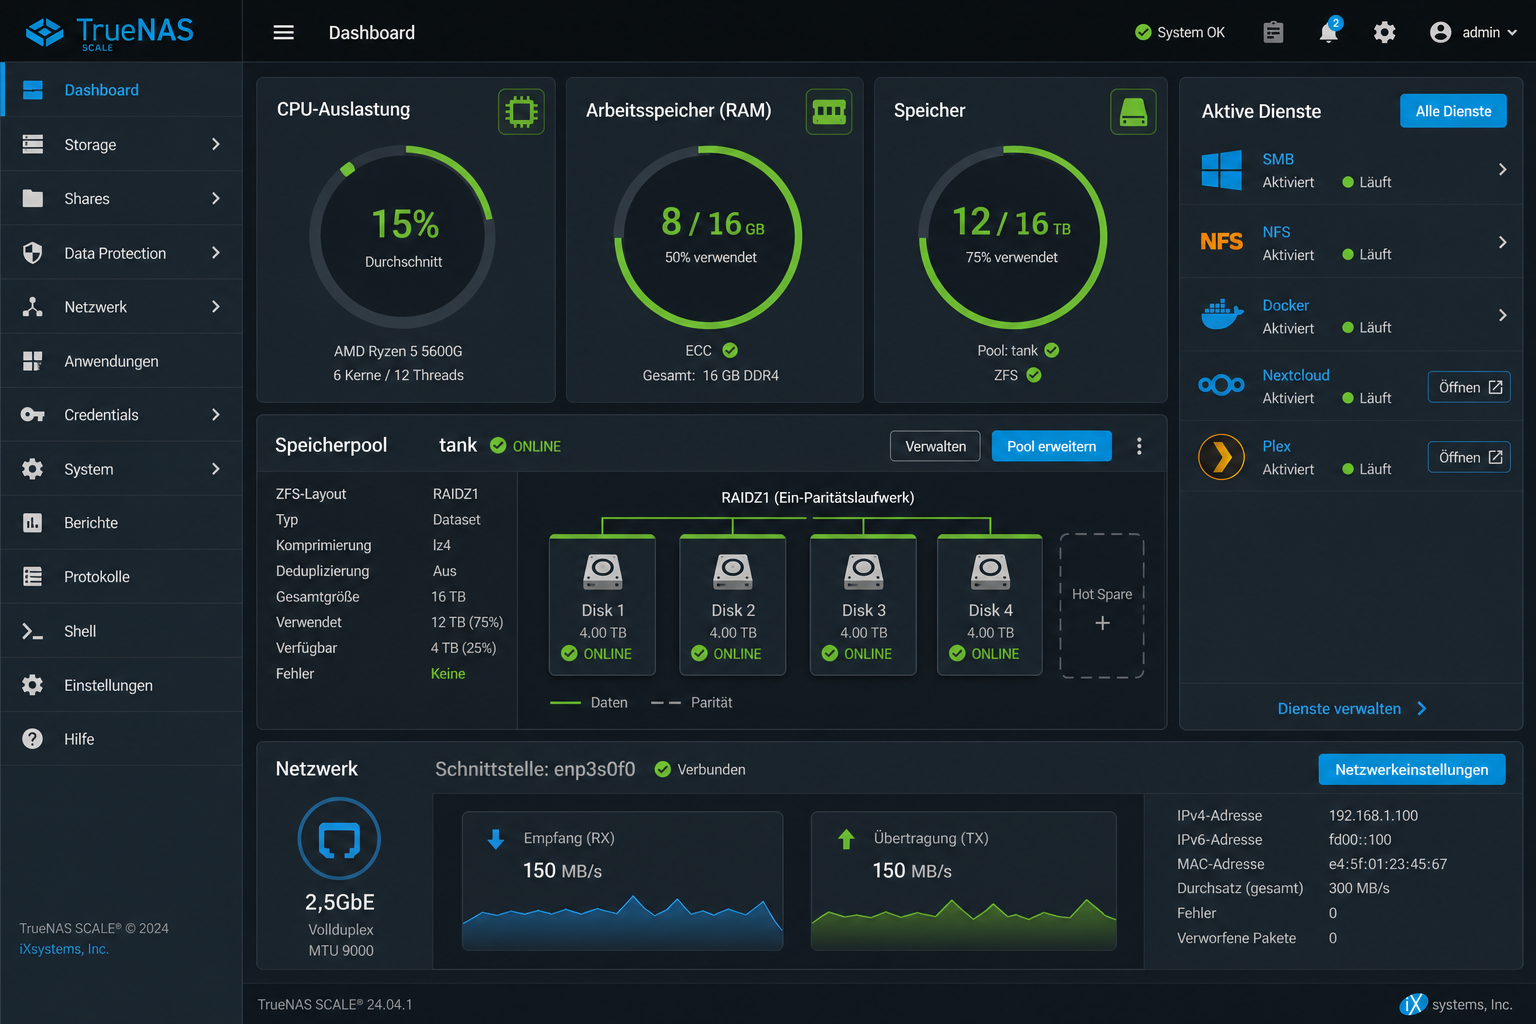This screenshot has height=1024, width=1536.
Task: Click the TrueNAS SCALE logo
Action: [x=109, y=32]
